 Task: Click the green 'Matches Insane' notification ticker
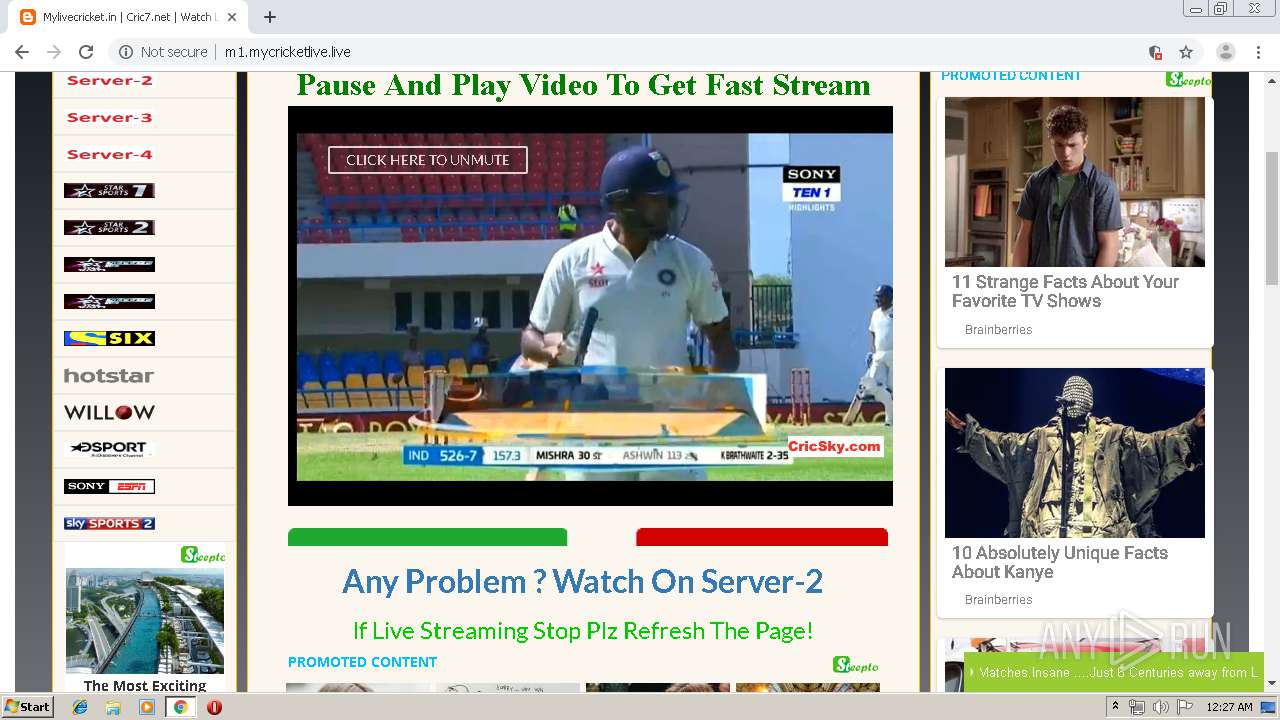pos(1114,673)
